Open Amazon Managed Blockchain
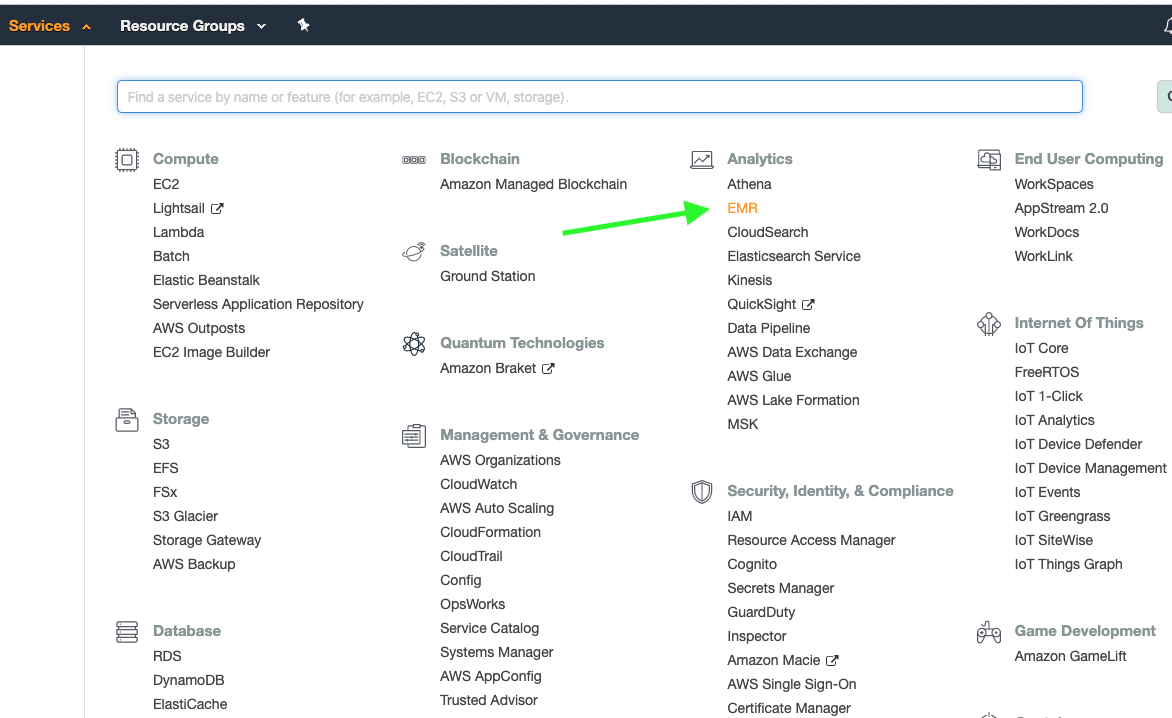This screenshot has width=1172, height=718. point(534,184)
